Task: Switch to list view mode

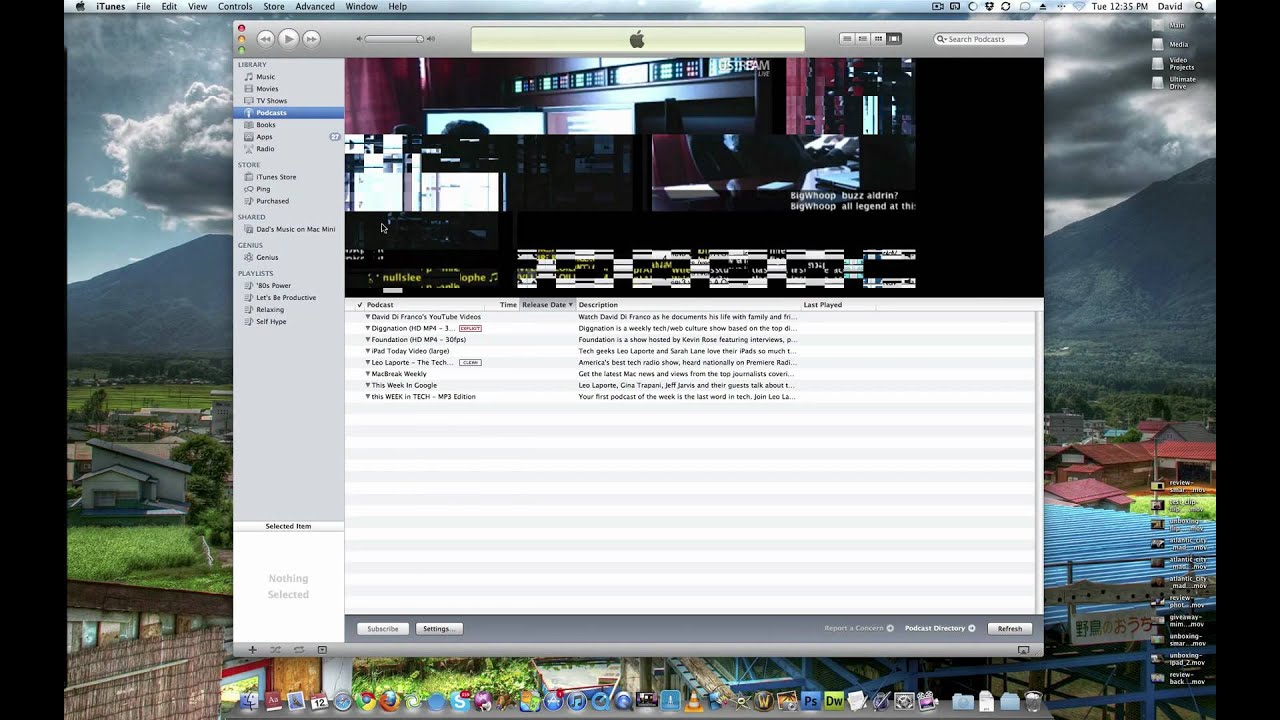Action: tap(847, 39)
